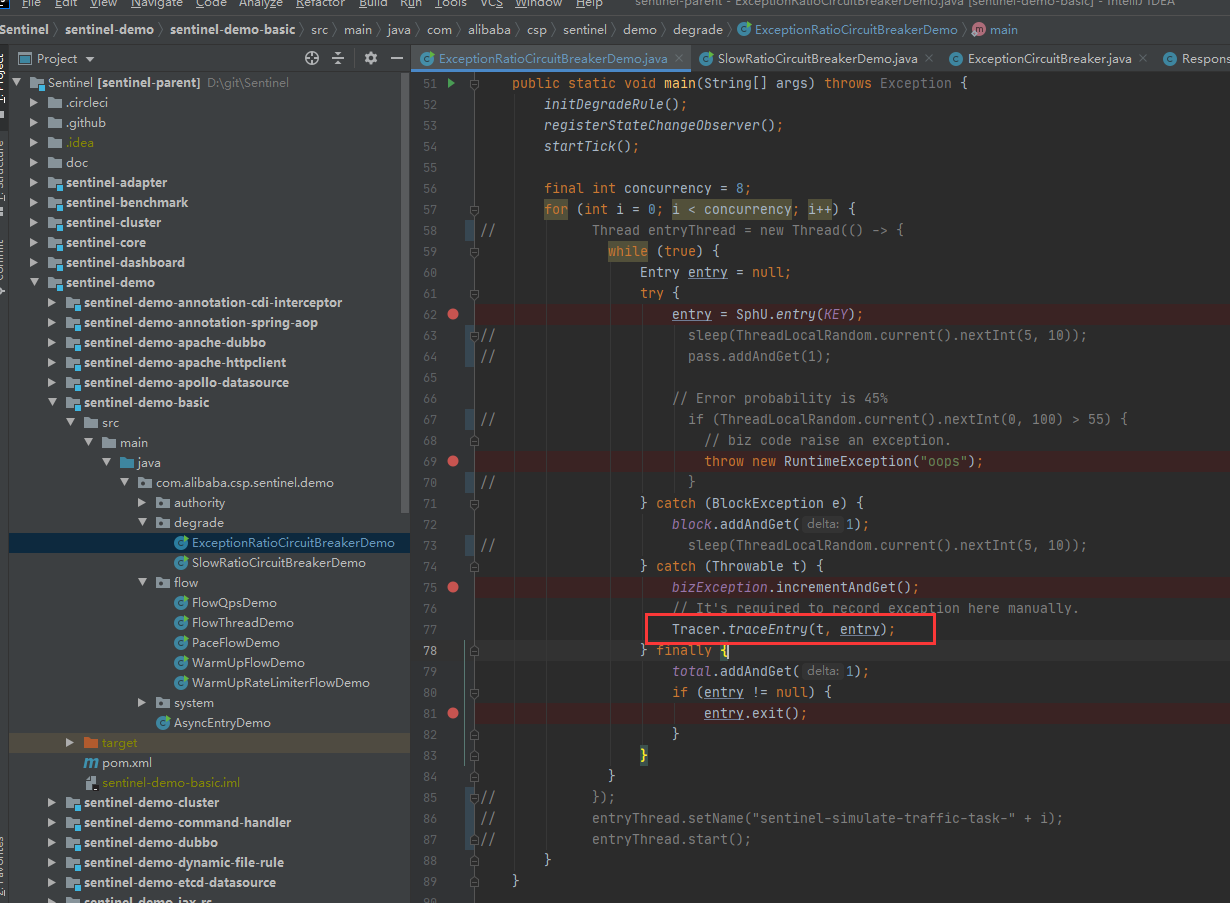Click line number 78 in the gutter
1230x903 pixels.
430,650
